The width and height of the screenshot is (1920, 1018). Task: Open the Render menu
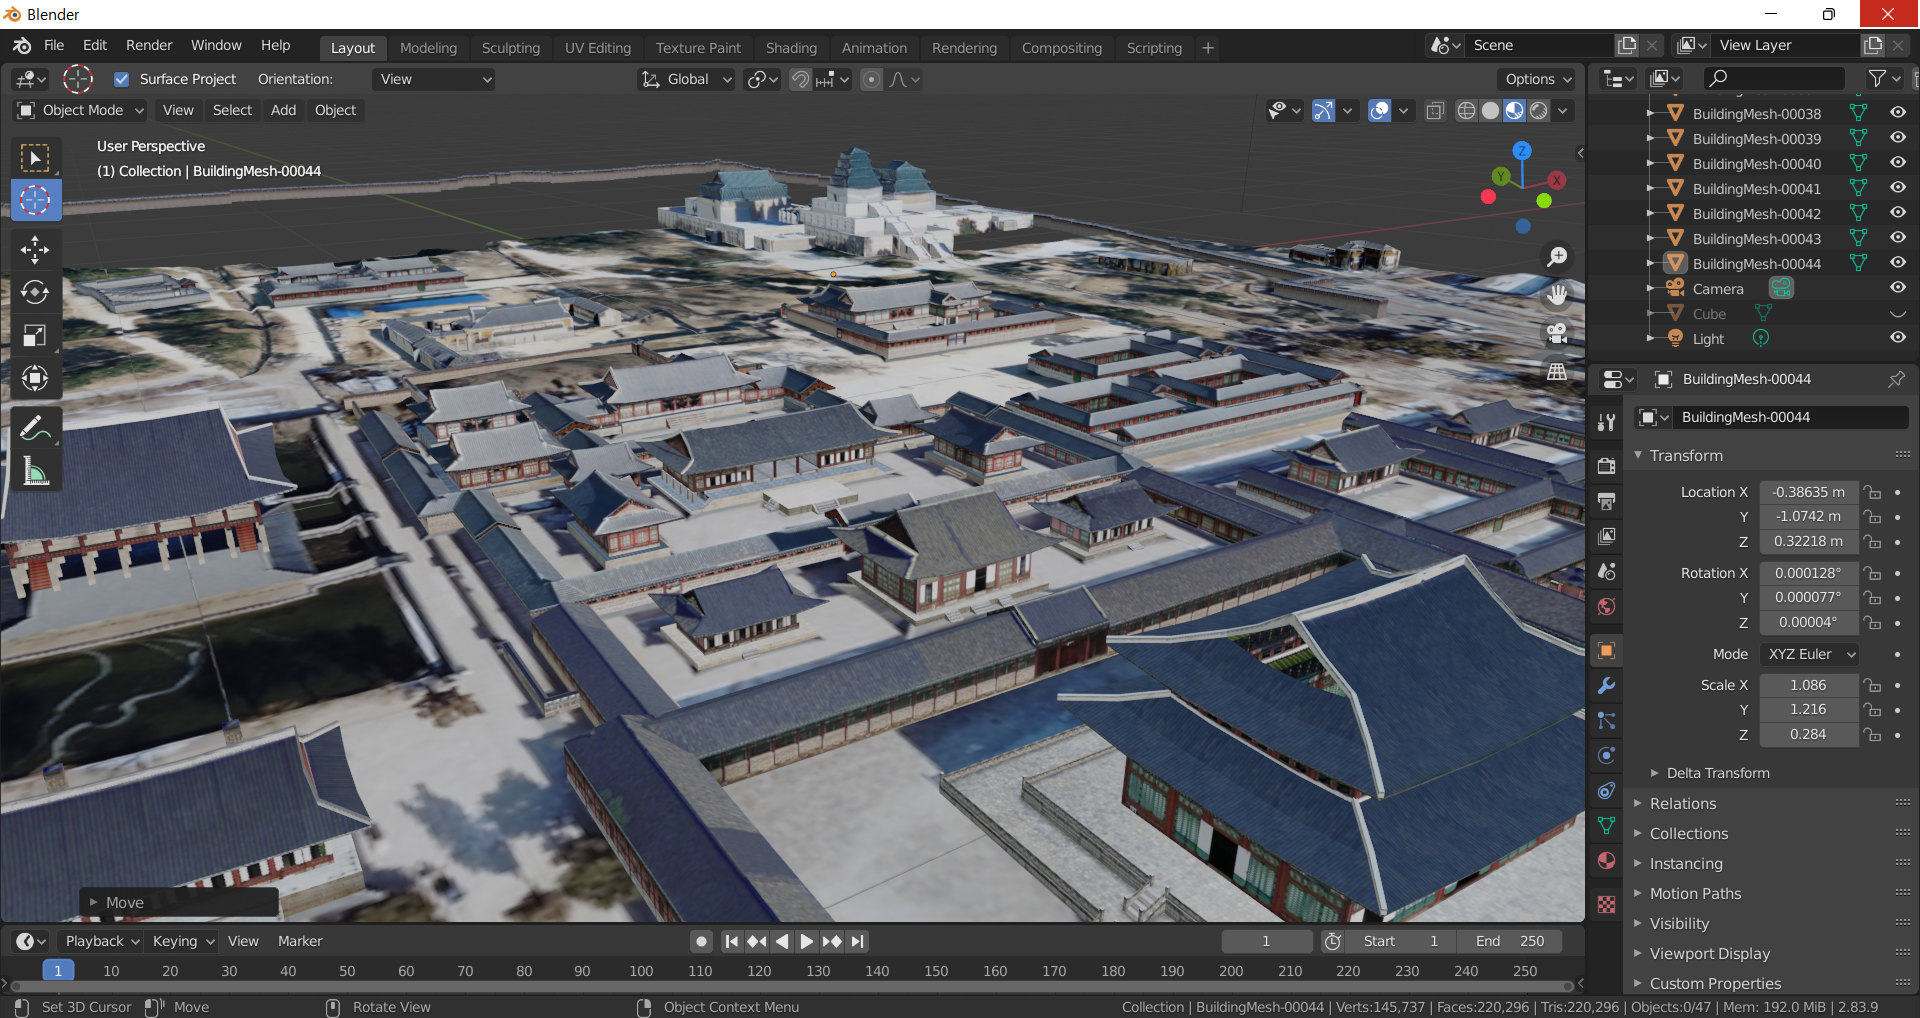[149, 45]
